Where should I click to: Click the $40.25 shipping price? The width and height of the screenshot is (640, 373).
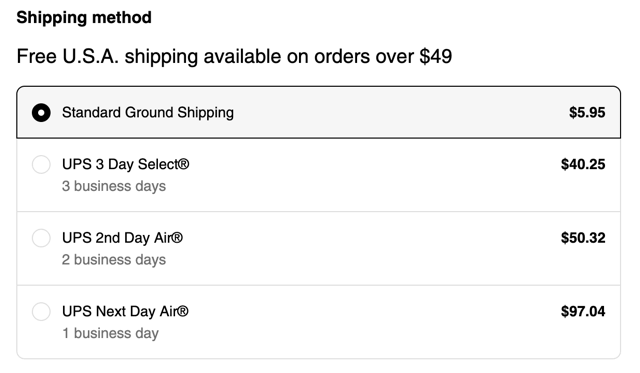pyautogui.click(x=583, y=164)
